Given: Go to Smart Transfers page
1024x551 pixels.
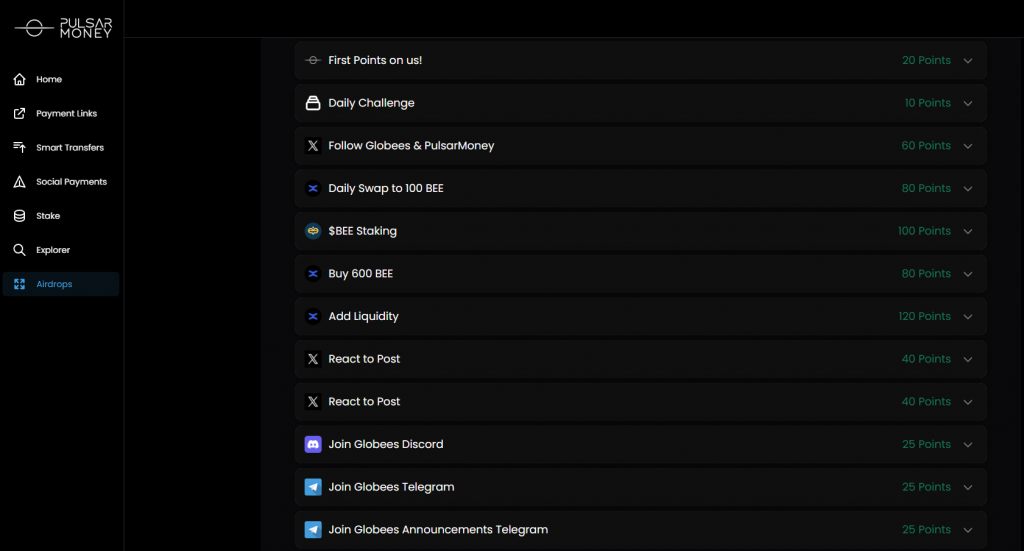Looking at the screenshot, I should point(69,147).
